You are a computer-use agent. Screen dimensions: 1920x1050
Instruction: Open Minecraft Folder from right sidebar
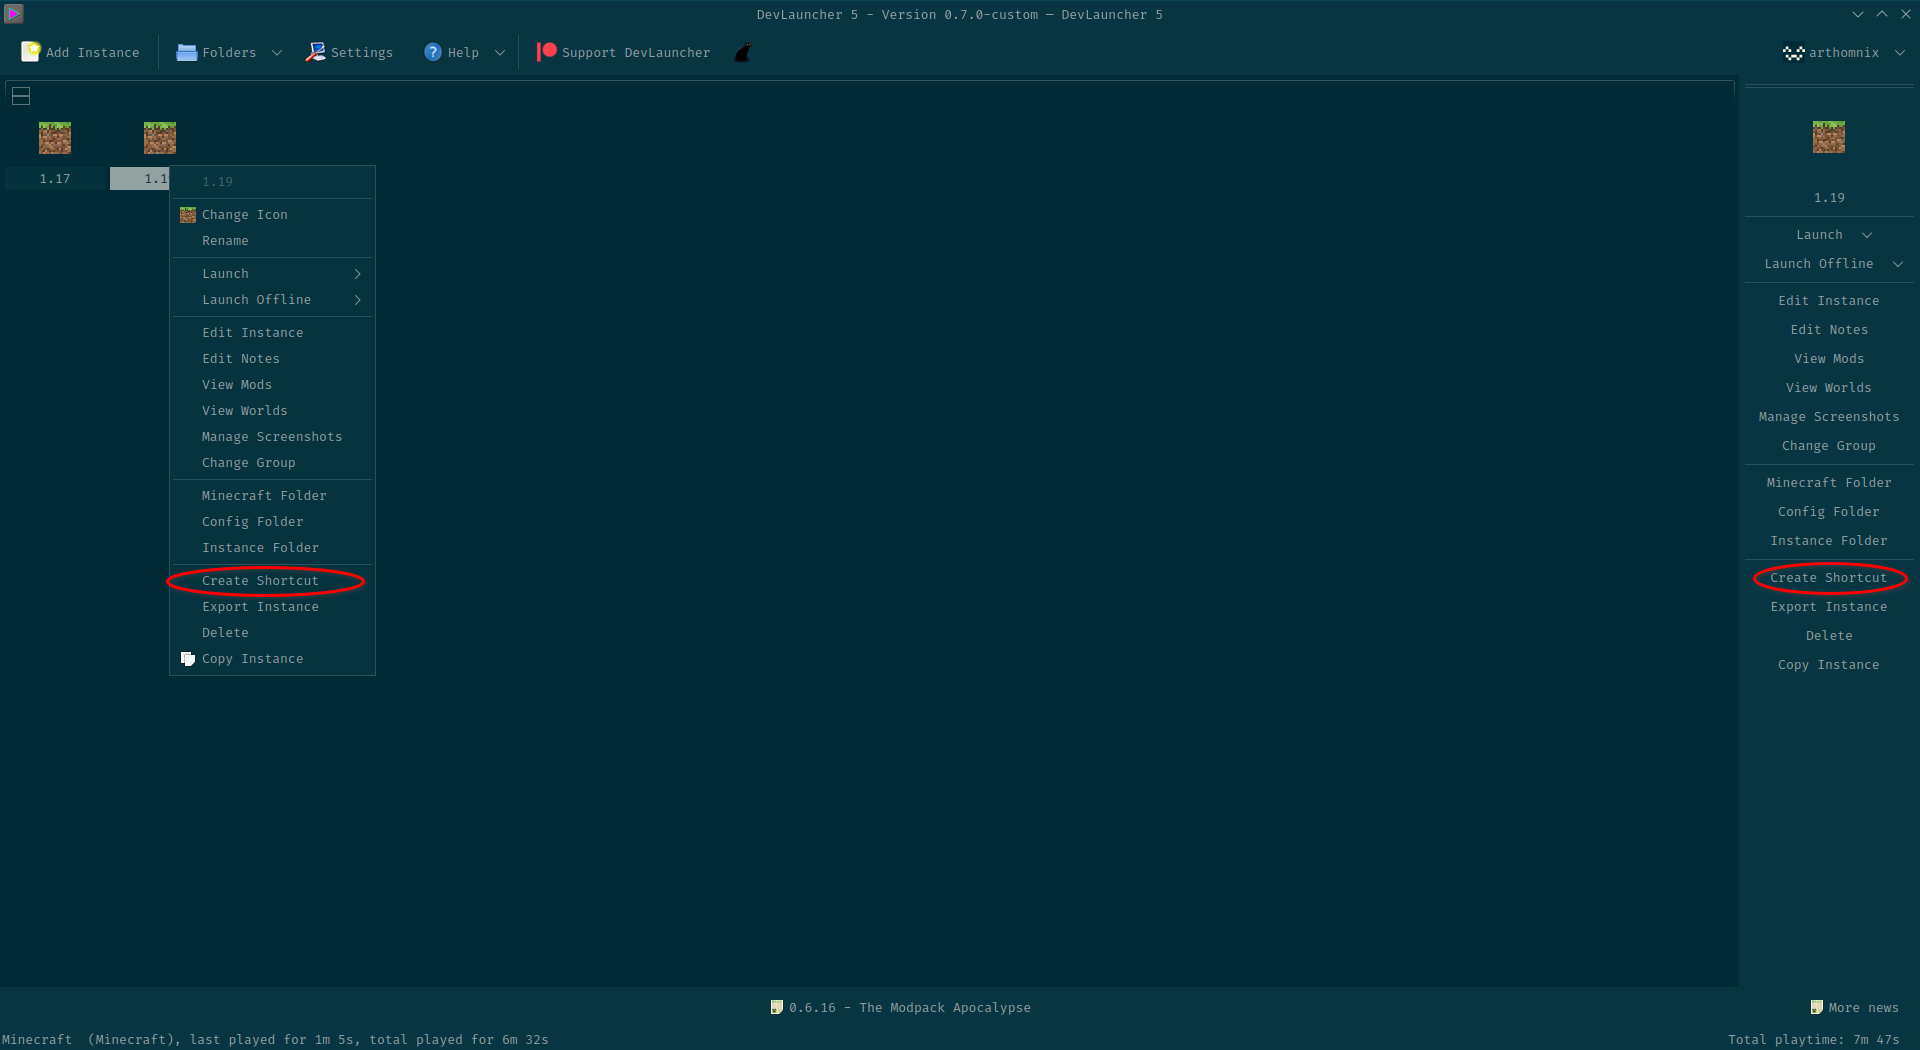(x=1829, y=483)
